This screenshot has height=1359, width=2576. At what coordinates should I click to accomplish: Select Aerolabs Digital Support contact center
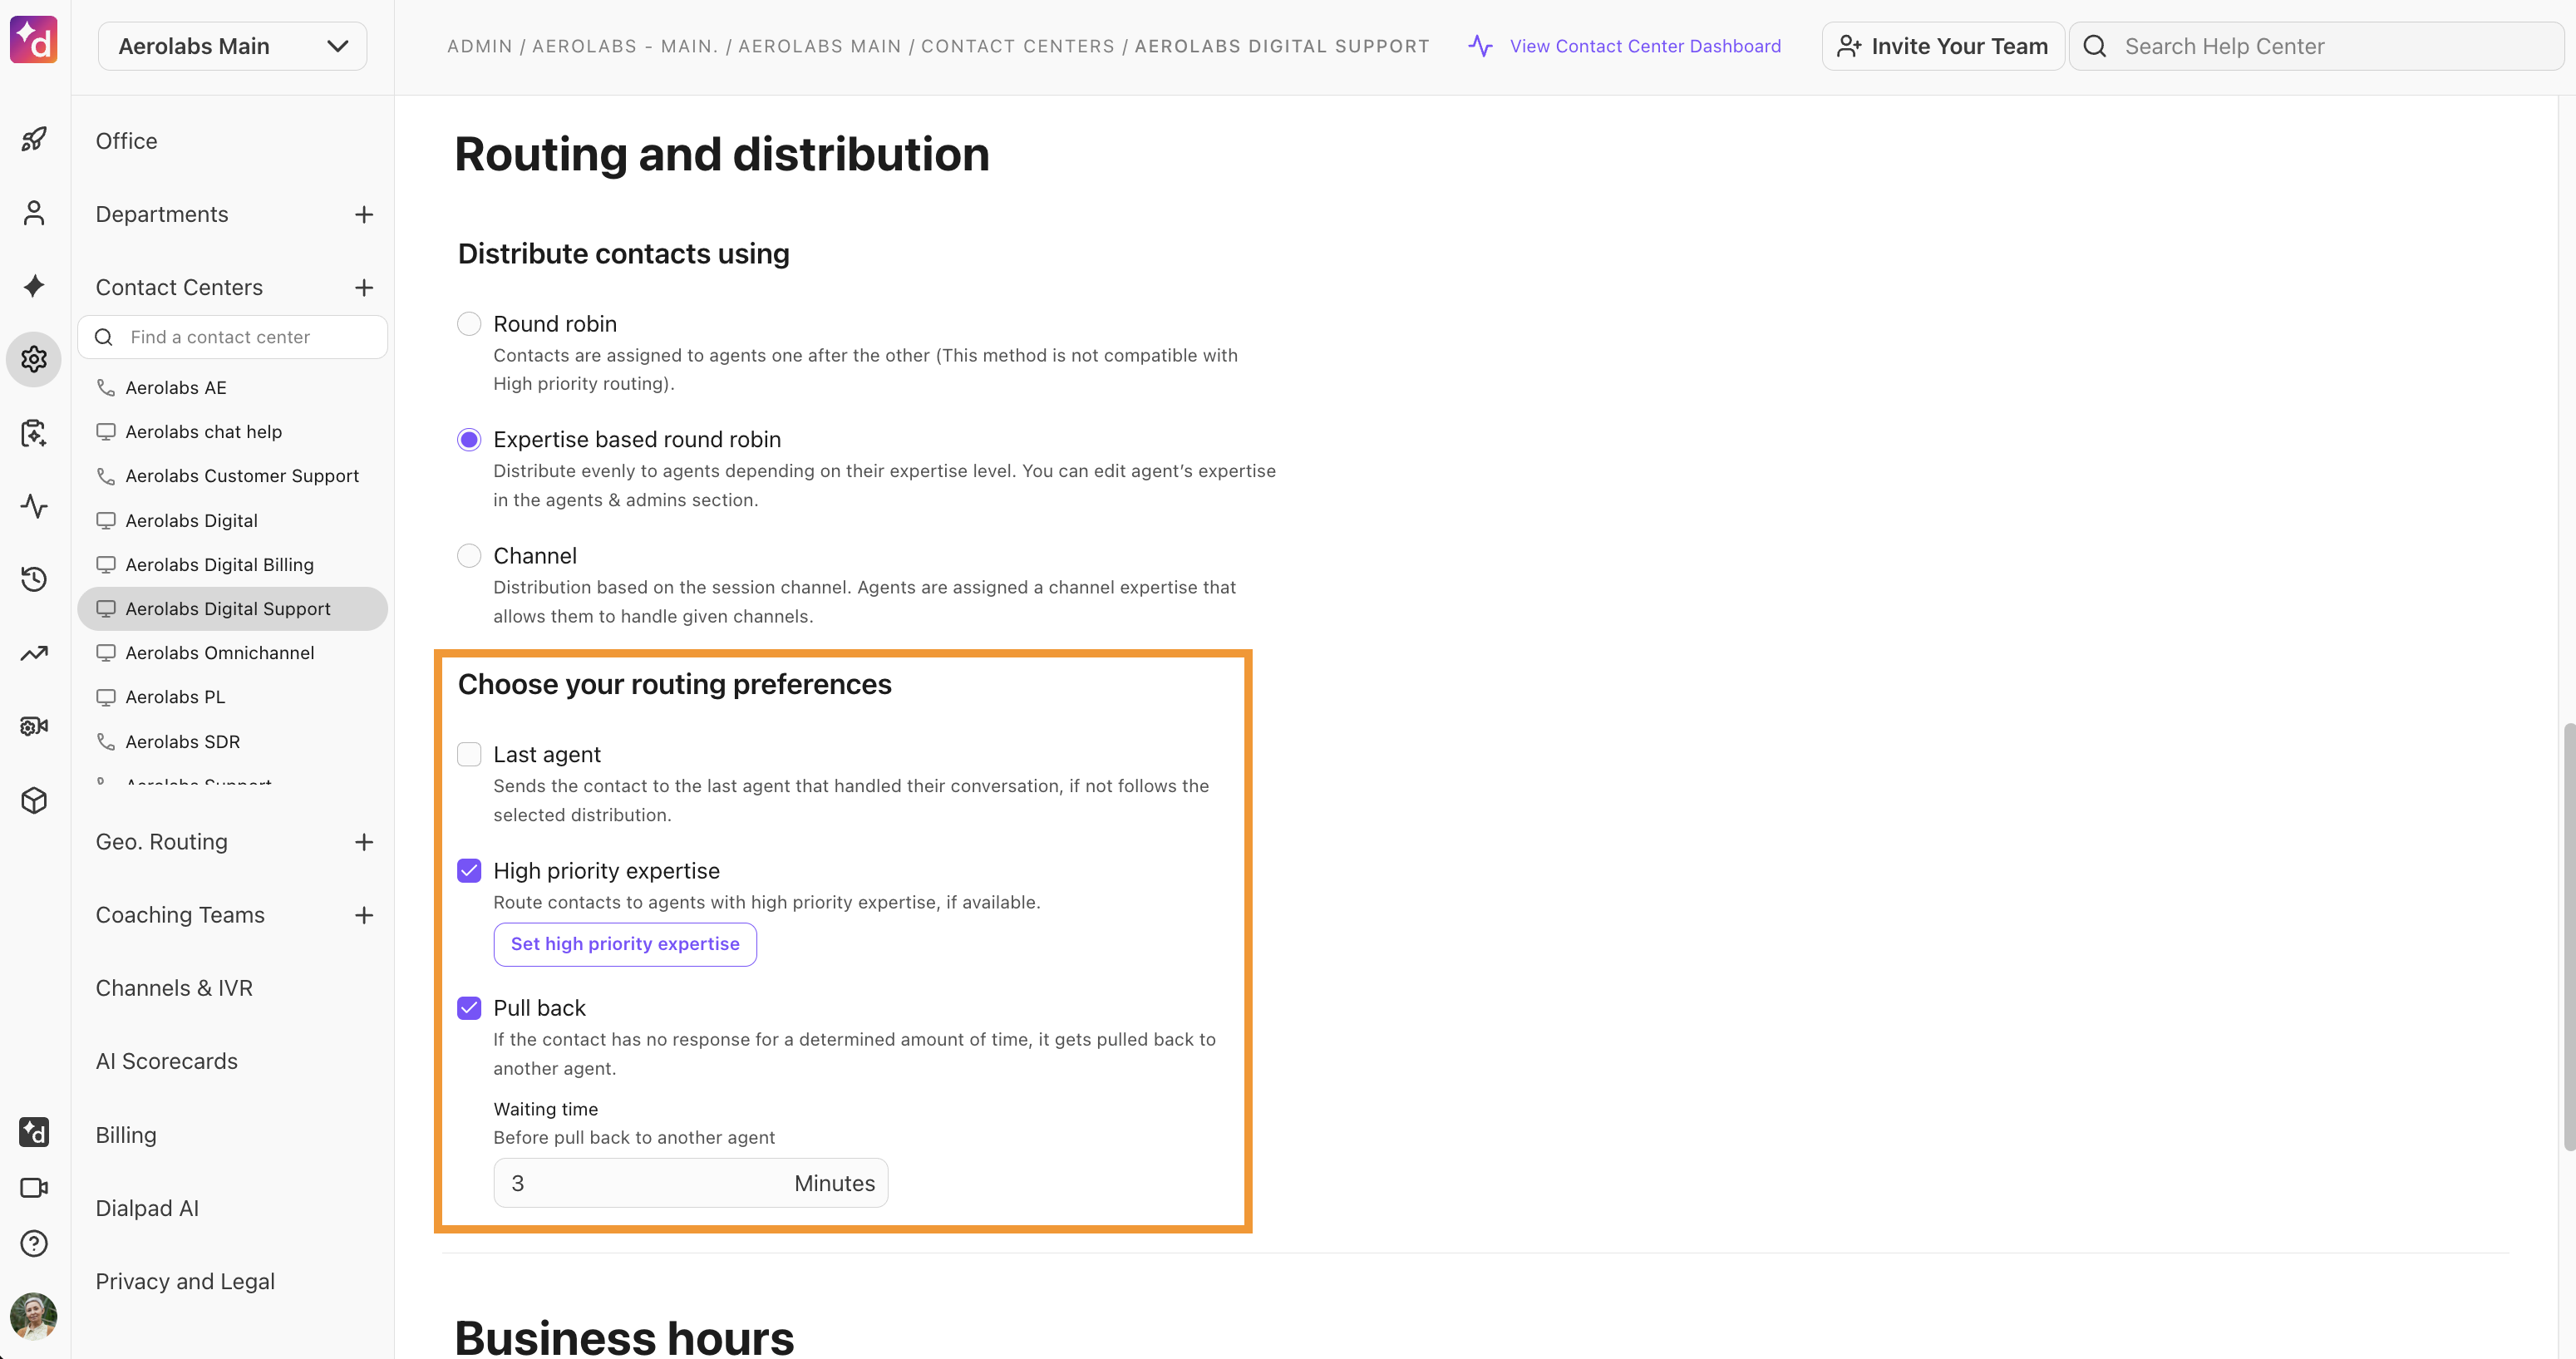click(x=233, y=609)
